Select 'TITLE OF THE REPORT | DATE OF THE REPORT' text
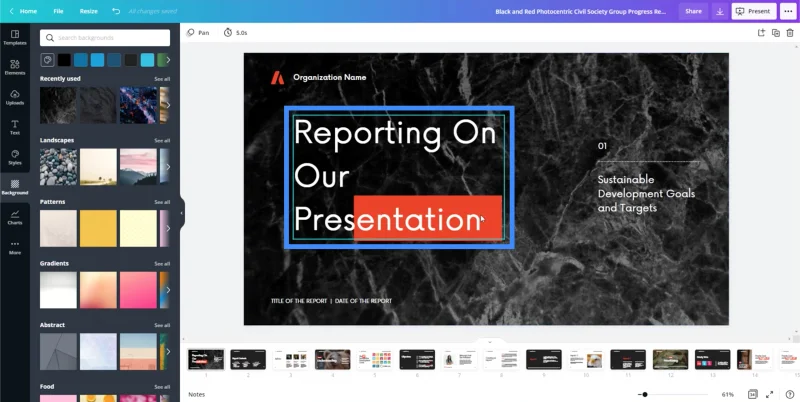The width and height of the screenshot is (800, 402). click(332, 301)
